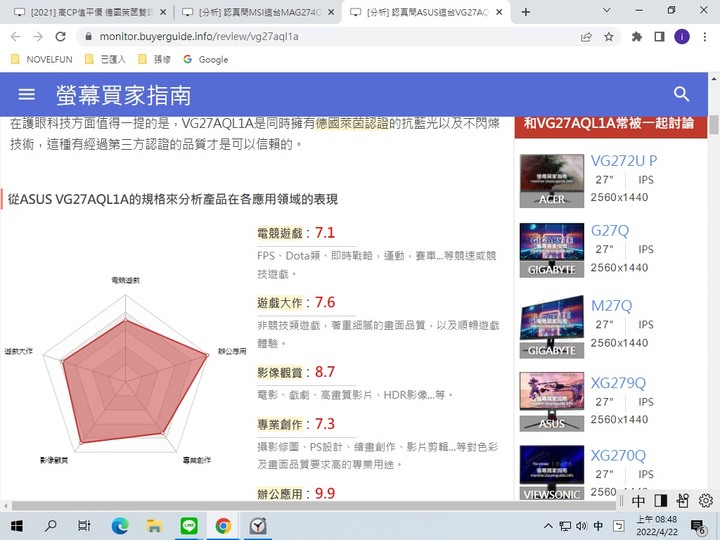Open the clock app on the taskbar
Image resolution: width=720 pixels, height=540 pixels.
pos(258,526)
